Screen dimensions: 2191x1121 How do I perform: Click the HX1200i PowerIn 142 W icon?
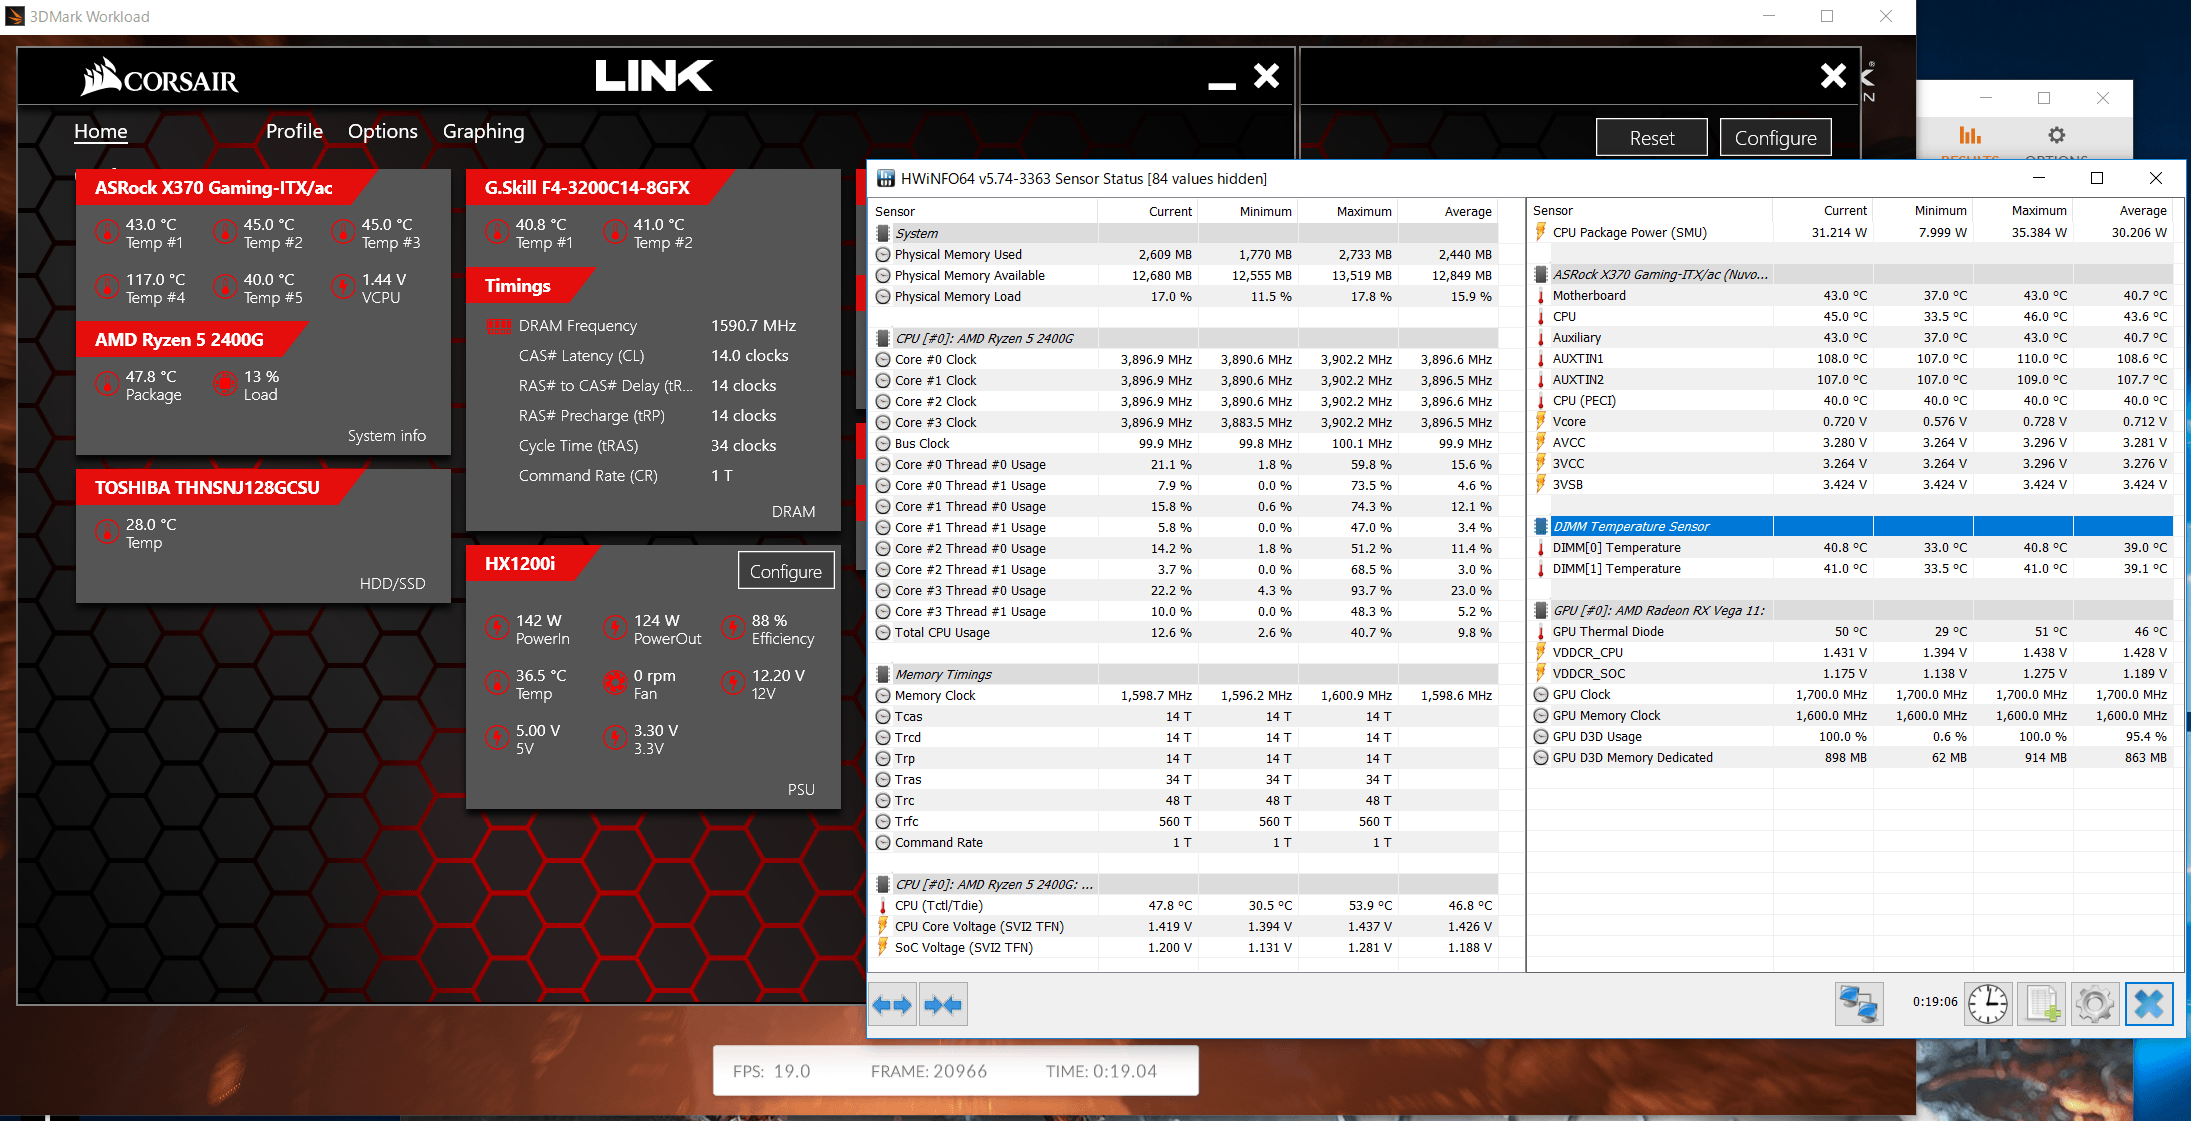tap(497, 629)
